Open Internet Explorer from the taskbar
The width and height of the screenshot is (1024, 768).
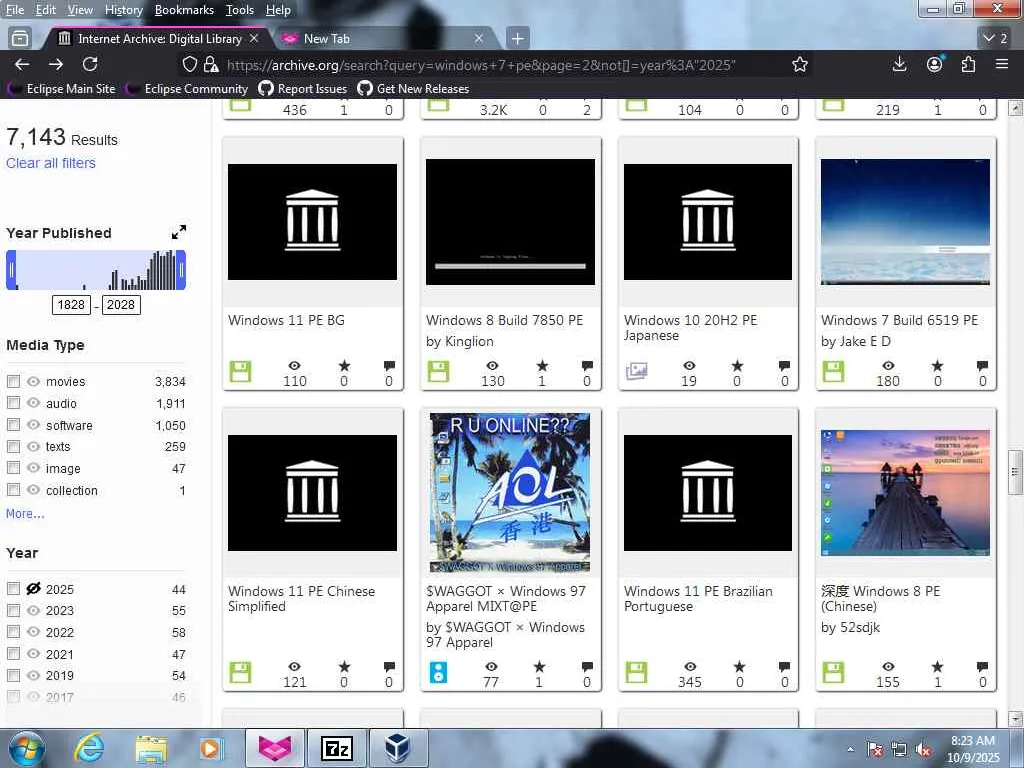(x=88, y=748)
